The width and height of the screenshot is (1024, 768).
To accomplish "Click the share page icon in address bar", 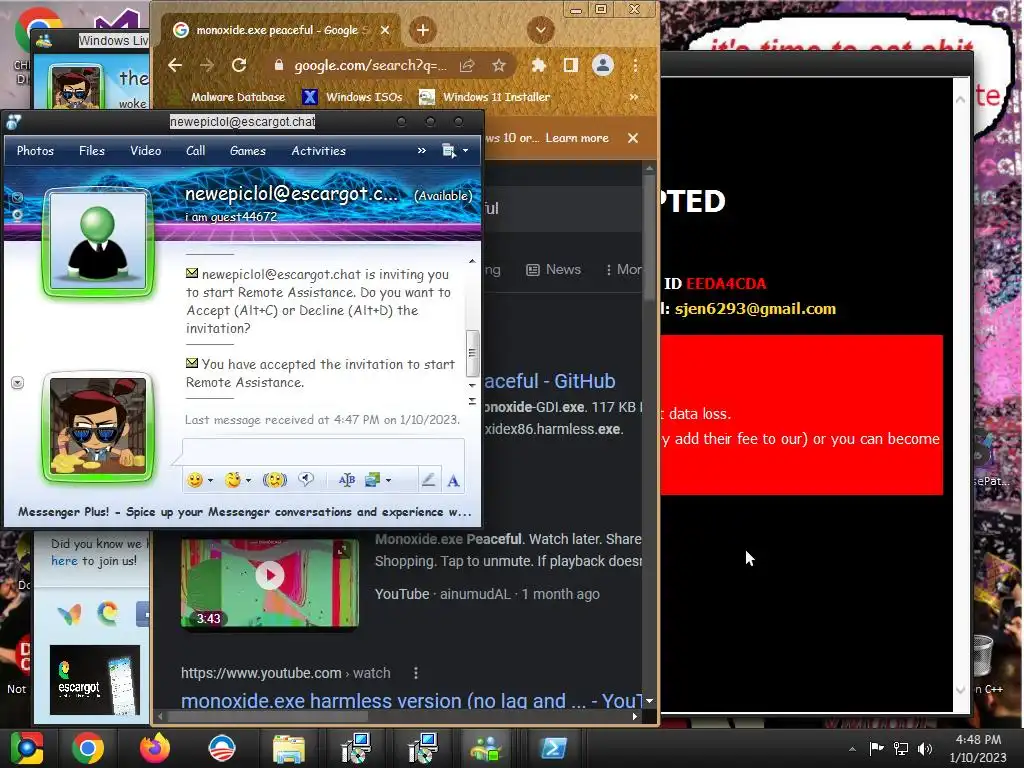I will 467,65.
